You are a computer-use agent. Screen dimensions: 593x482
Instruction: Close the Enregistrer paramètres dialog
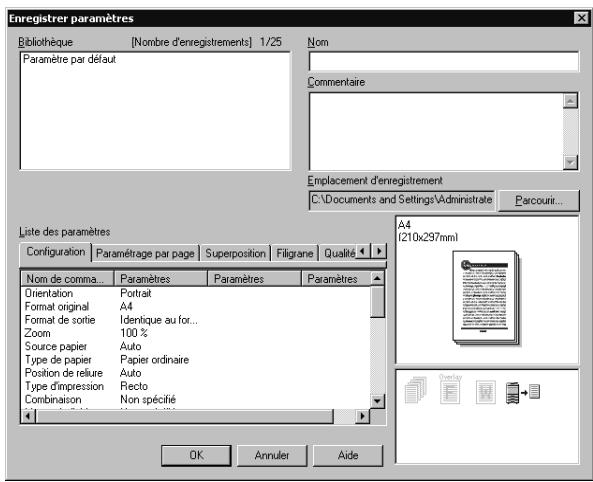581,18
